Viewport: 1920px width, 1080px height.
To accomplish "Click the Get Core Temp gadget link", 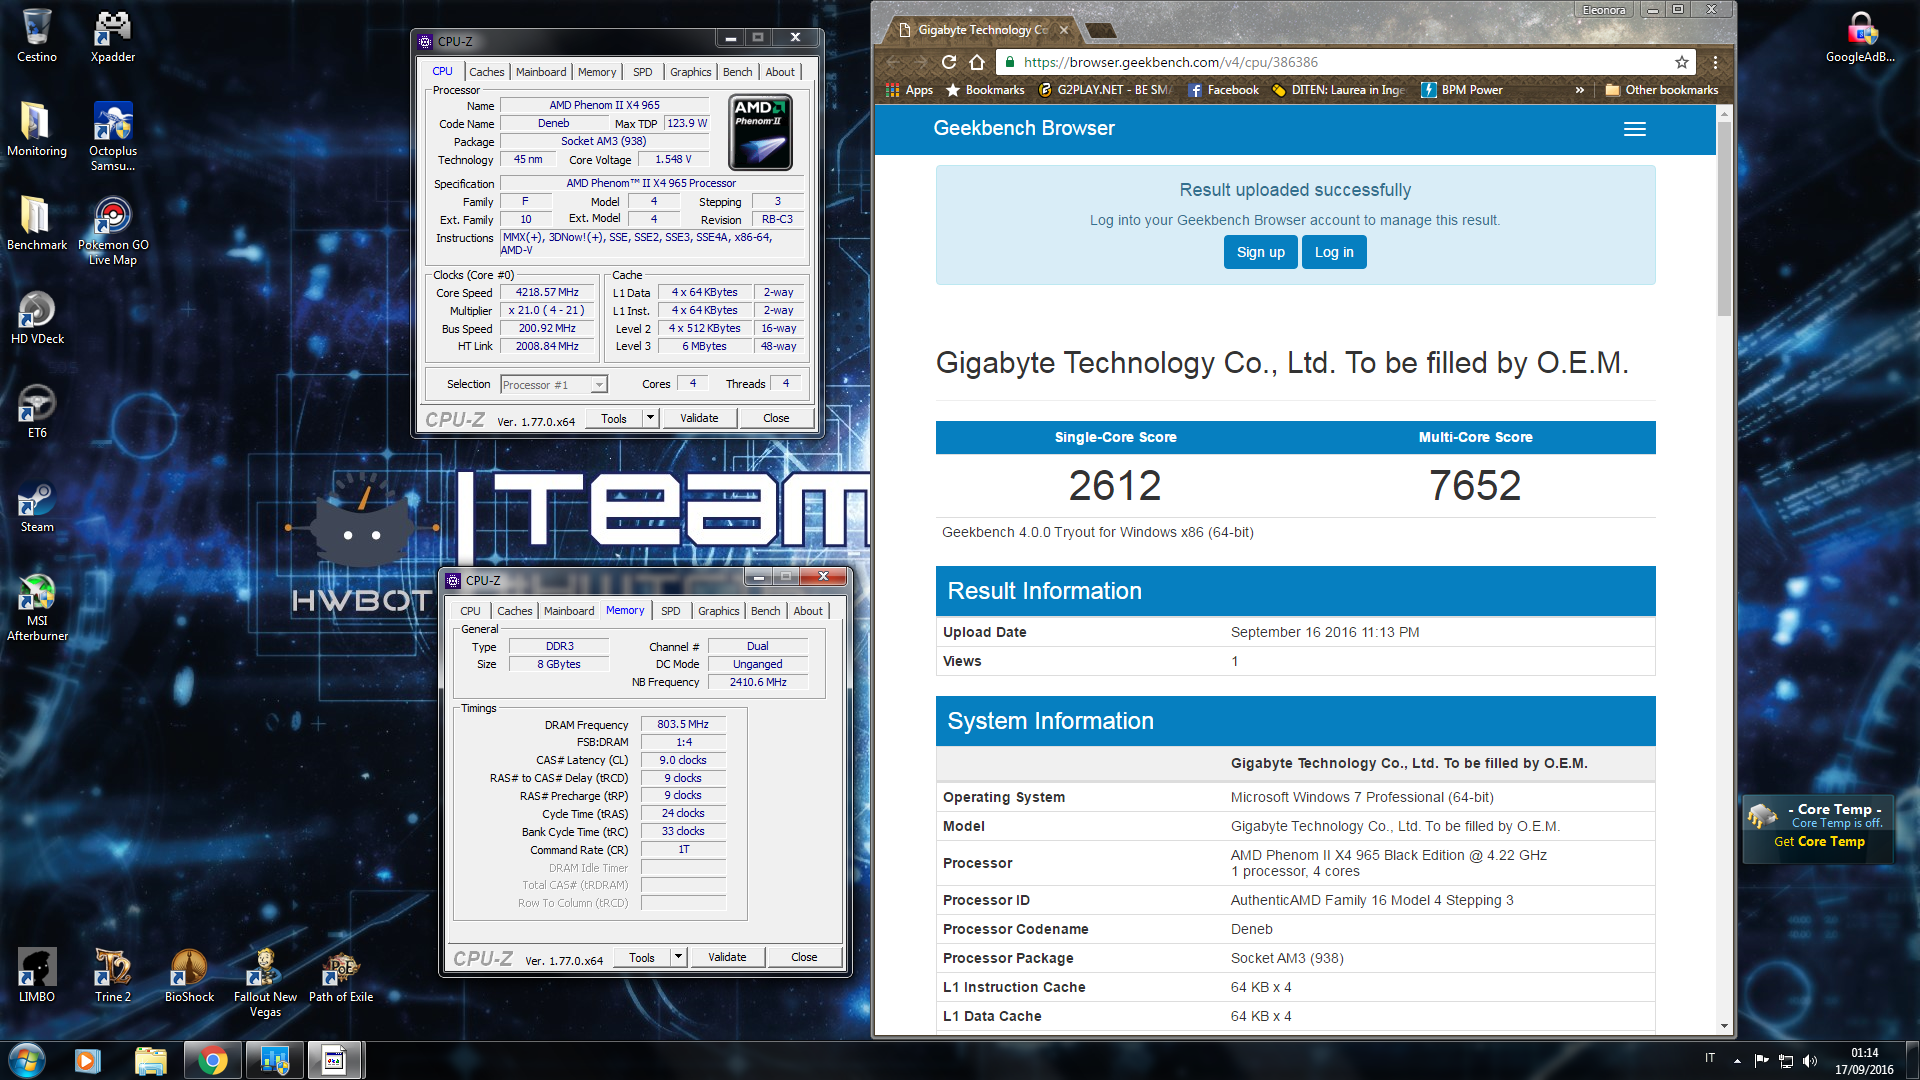I will pos(1819,842).
